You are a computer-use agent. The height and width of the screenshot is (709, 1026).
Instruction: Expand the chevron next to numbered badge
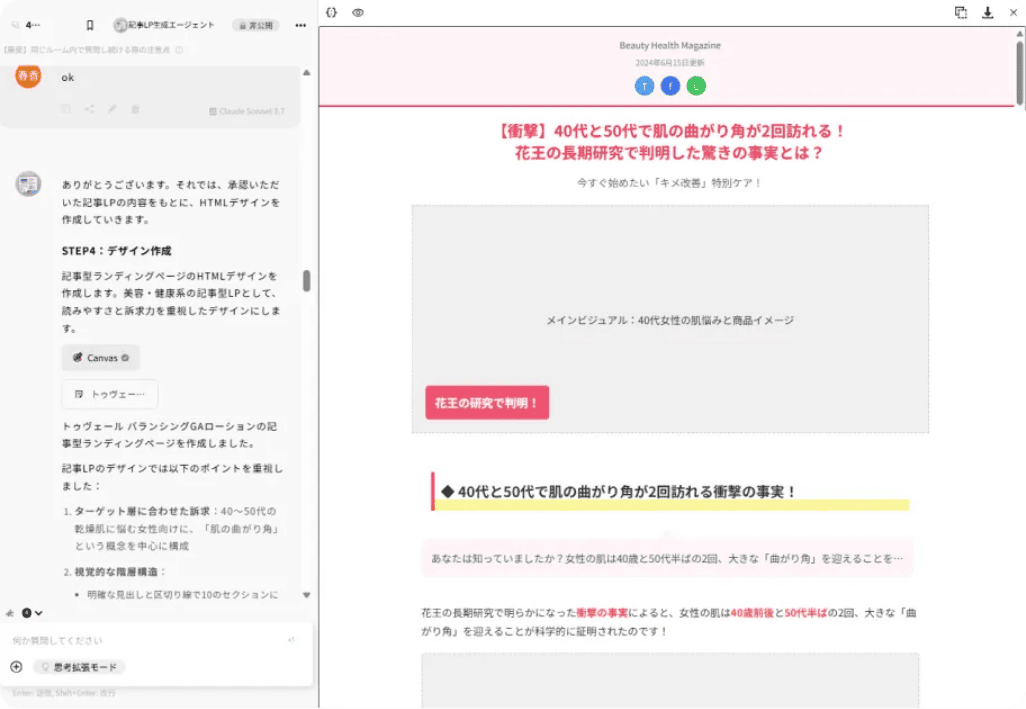tap(39, 613)
